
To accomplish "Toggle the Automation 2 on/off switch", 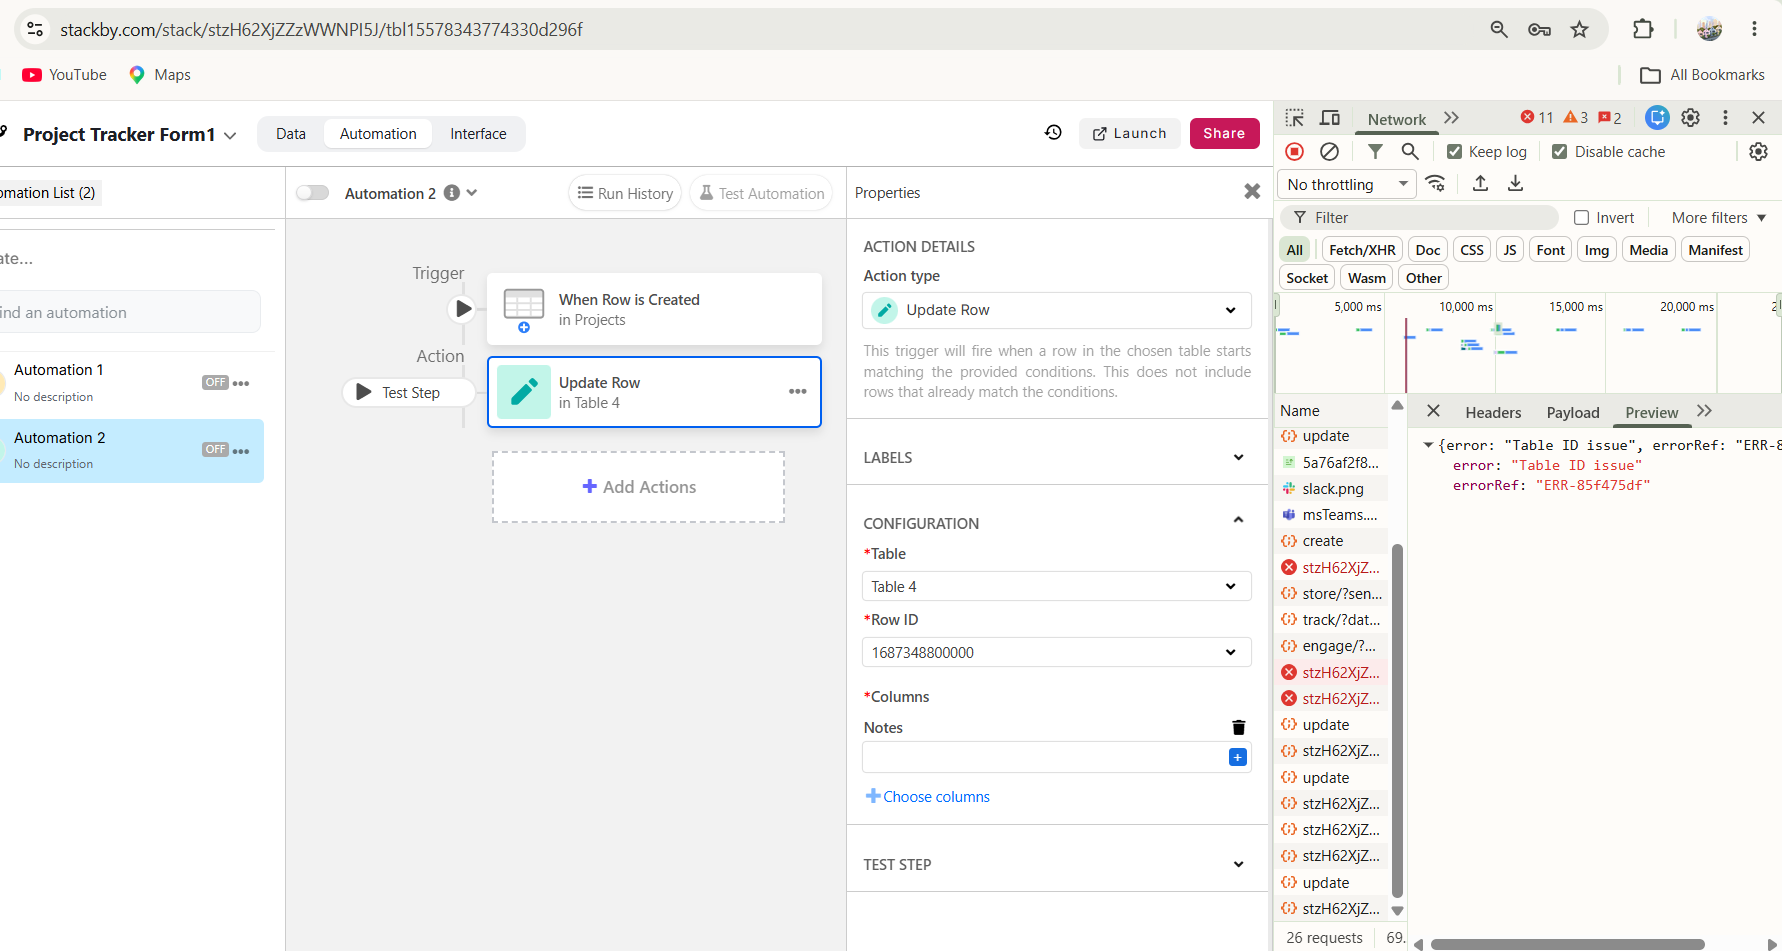I will pos(312,193).
